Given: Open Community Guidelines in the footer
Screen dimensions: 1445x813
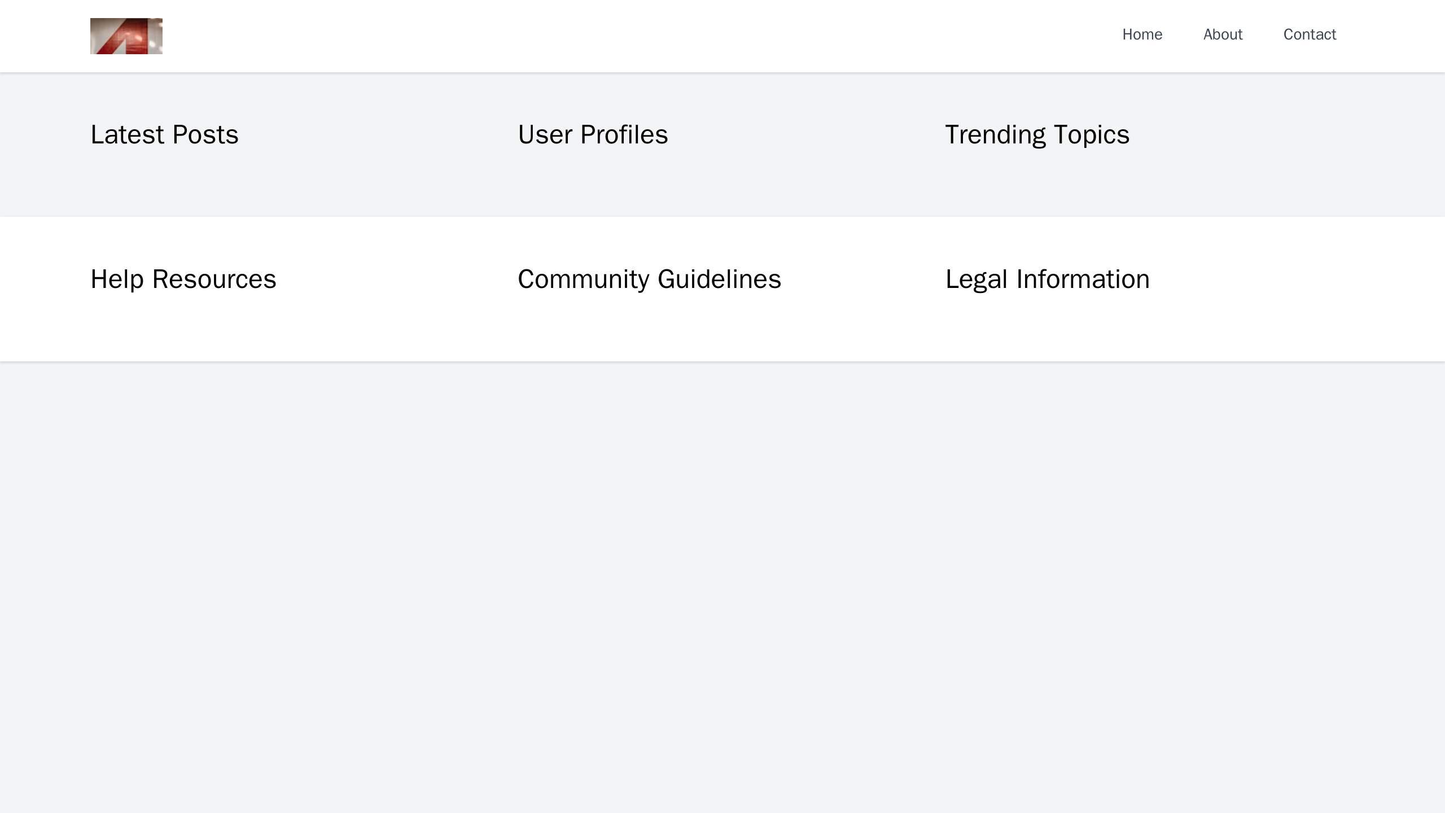Looking at the screenshot, I should [x=649, y=279].
